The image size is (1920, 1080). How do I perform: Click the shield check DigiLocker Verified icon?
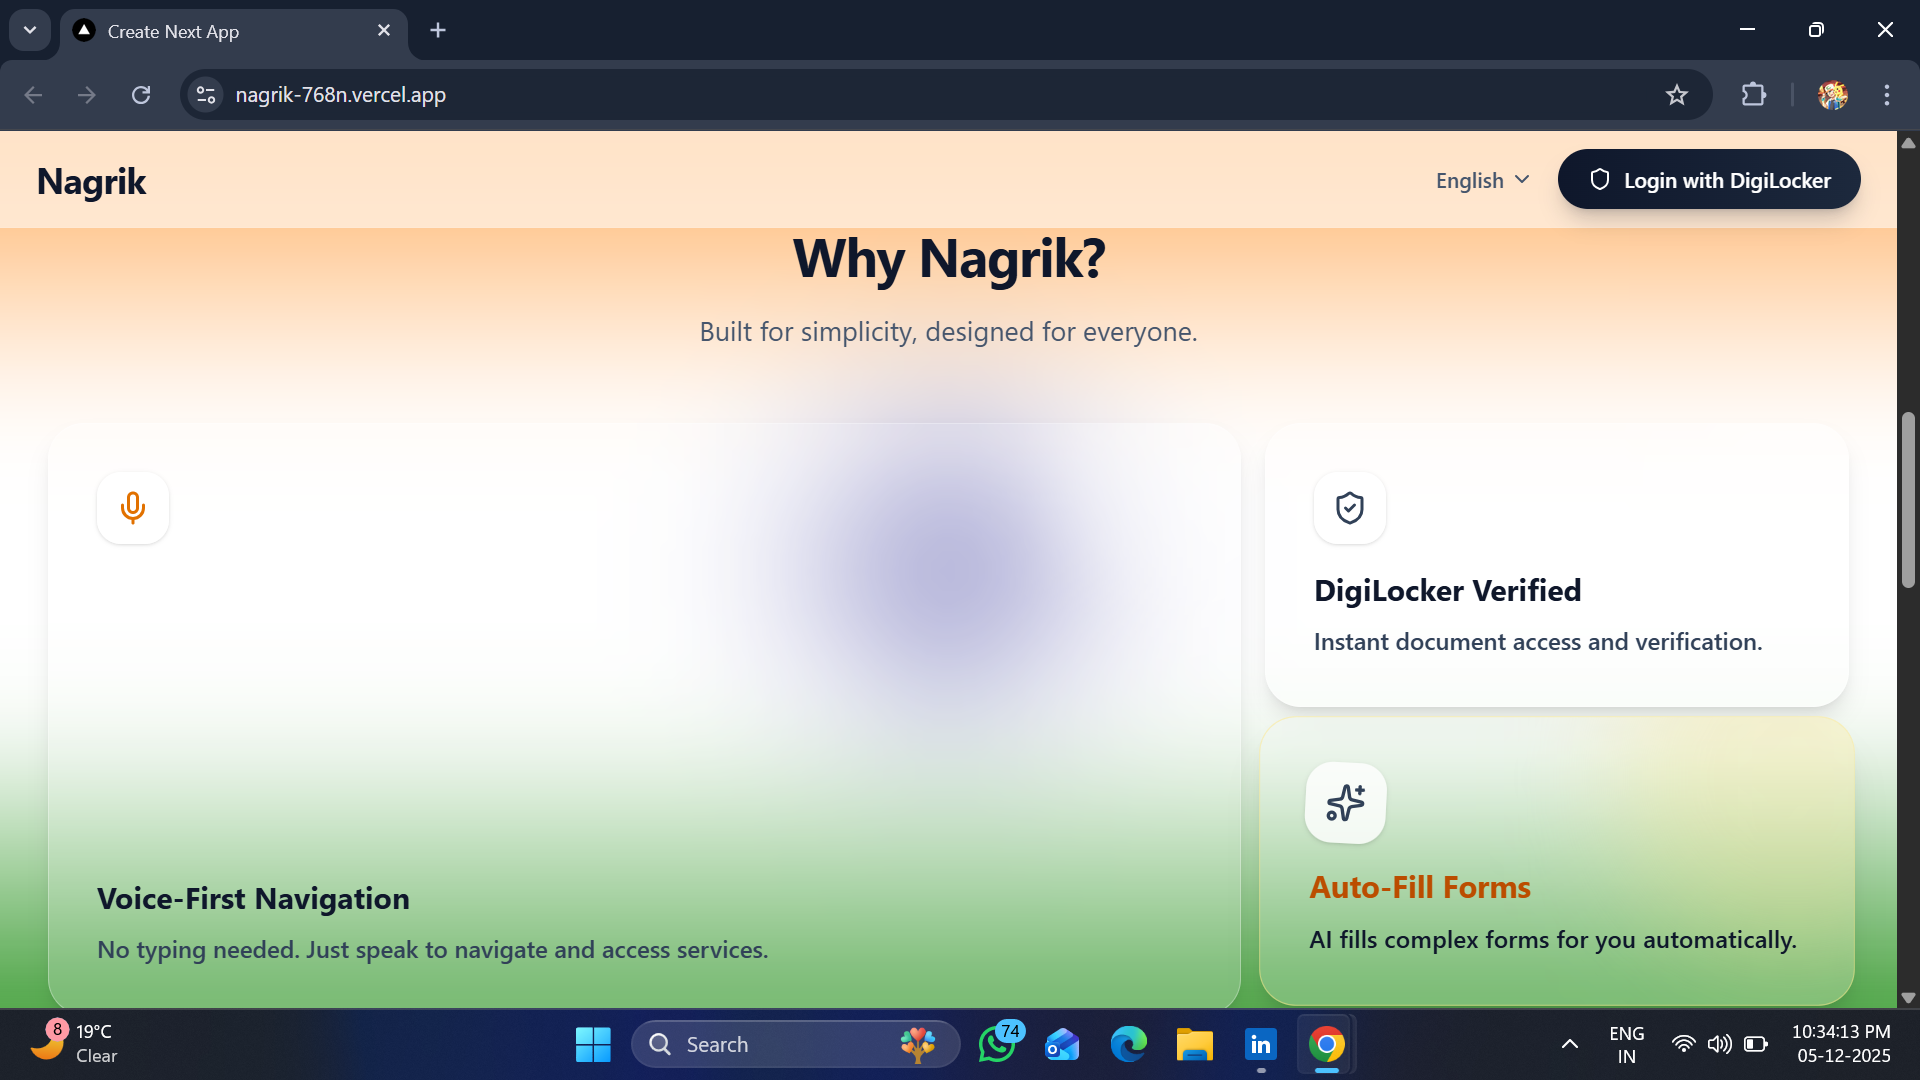[1349, 508]
